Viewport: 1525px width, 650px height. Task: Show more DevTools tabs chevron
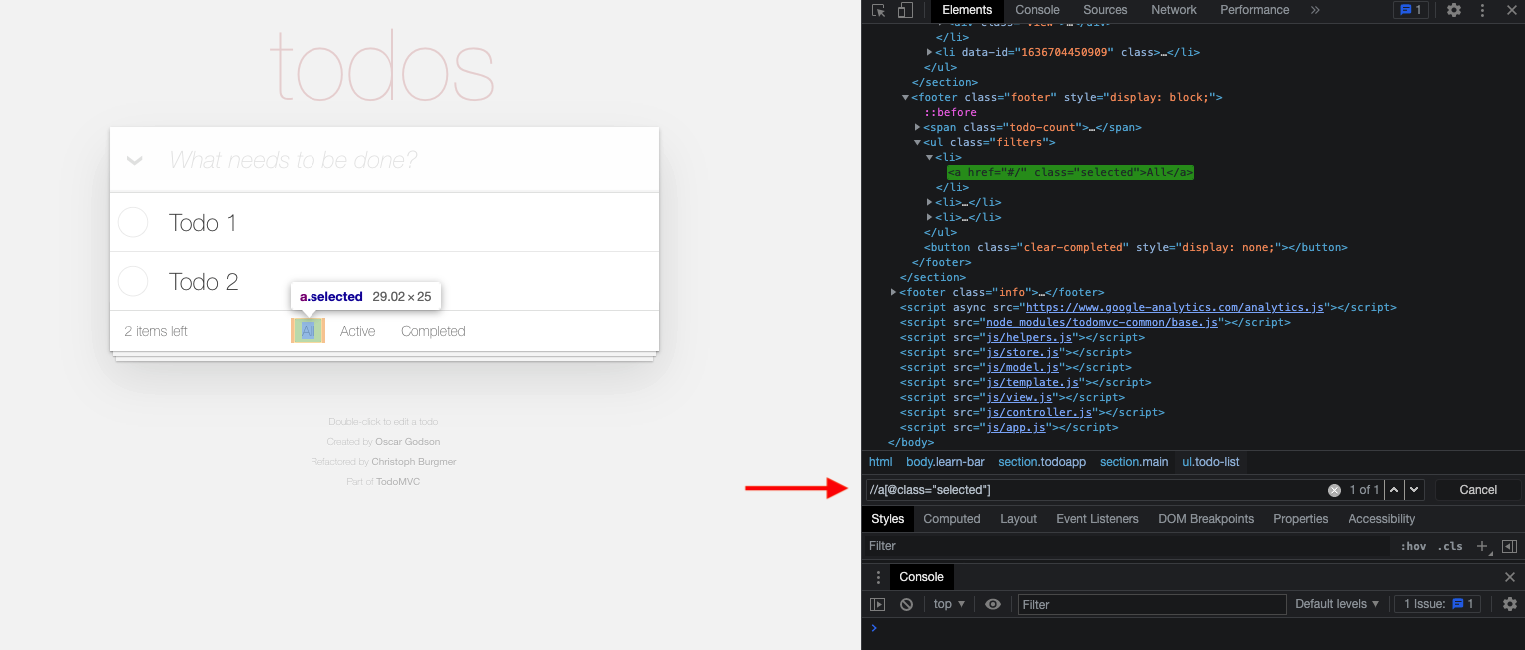tap(1315, 10)
